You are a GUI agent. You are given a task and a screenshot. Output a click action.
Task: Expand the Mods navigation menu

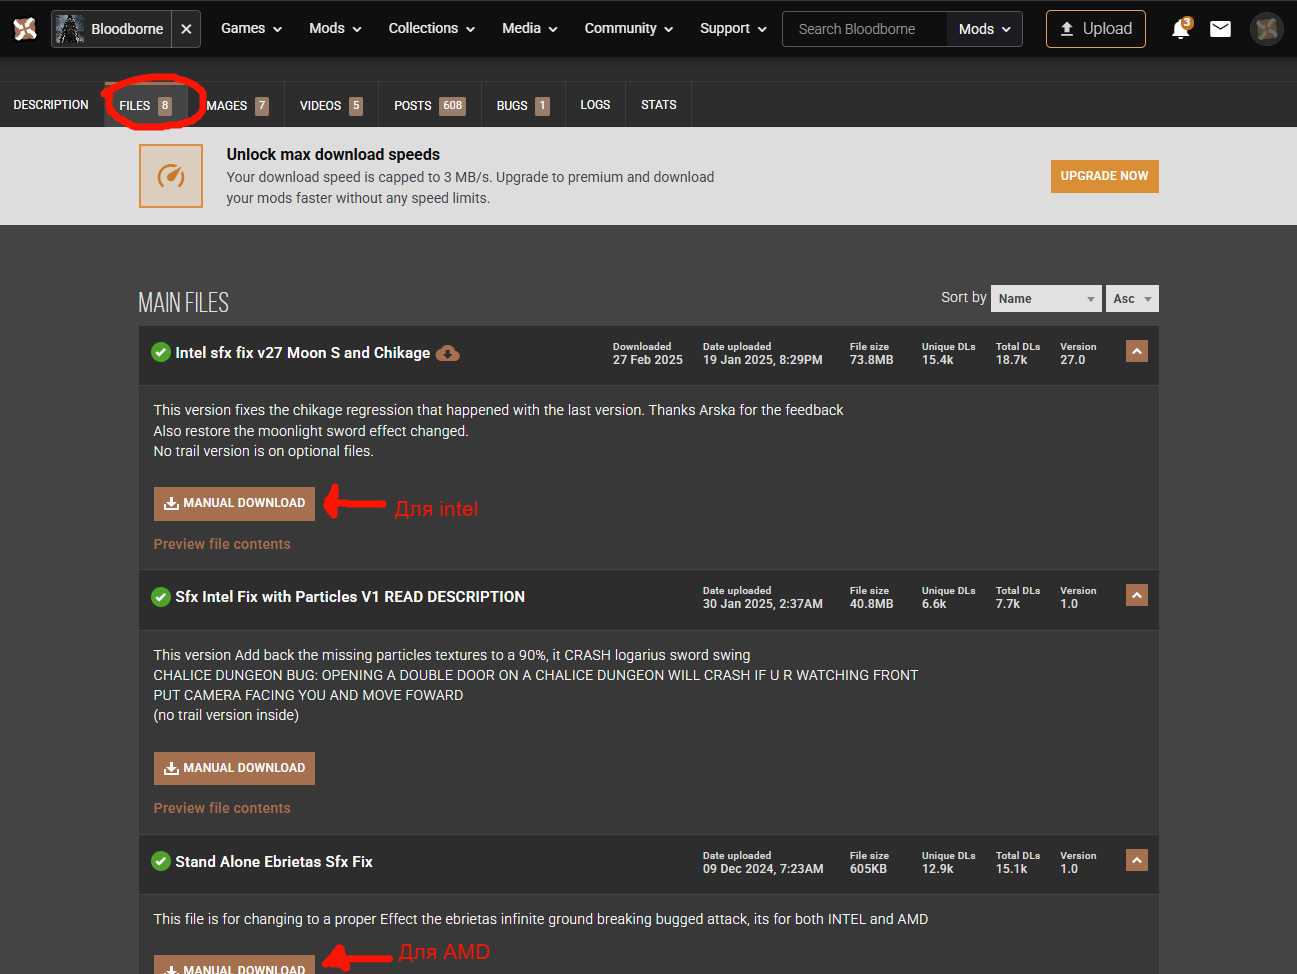click(x=335, y=28)
